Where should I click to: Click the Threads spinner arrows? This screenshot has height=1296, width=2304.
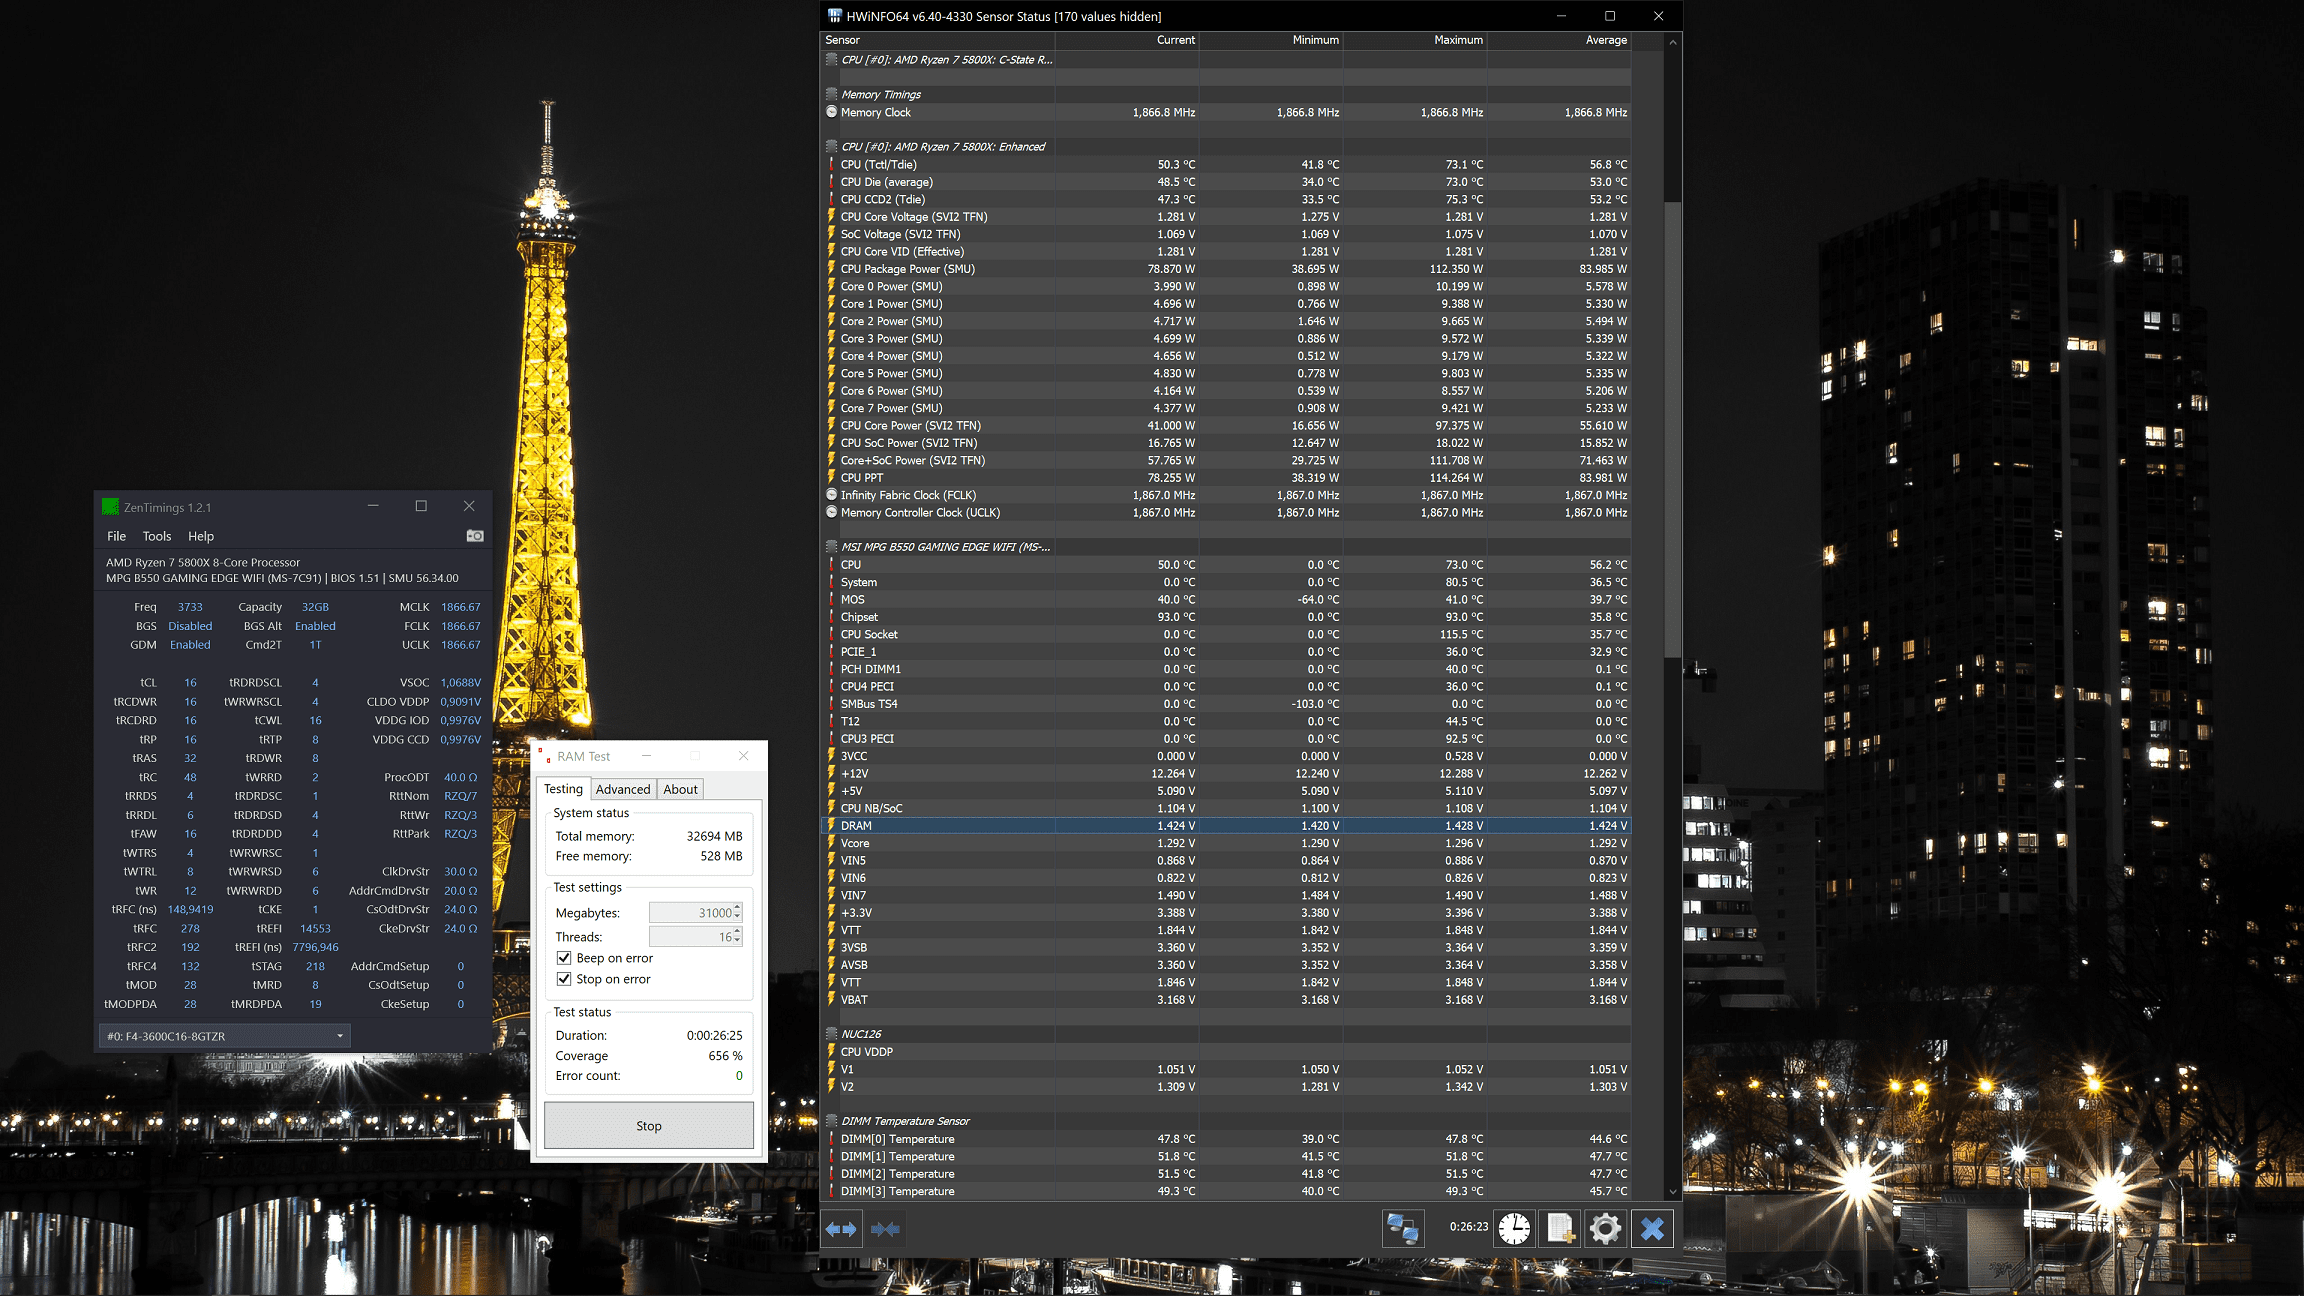point(738,936)
